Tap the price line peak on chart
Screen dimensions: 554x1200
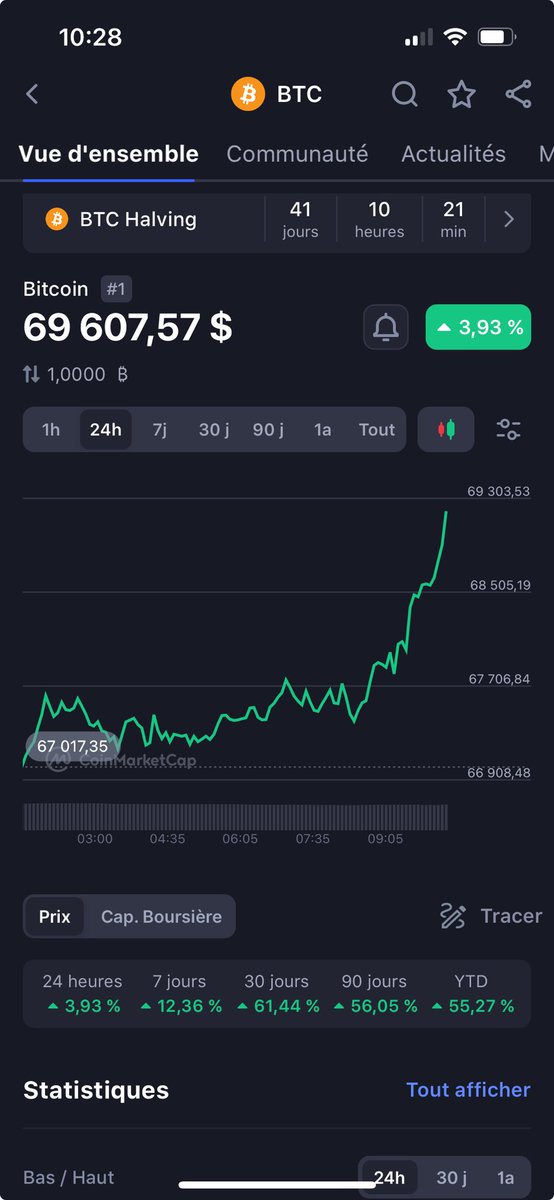pyautogui.click(x=446, y=513)
